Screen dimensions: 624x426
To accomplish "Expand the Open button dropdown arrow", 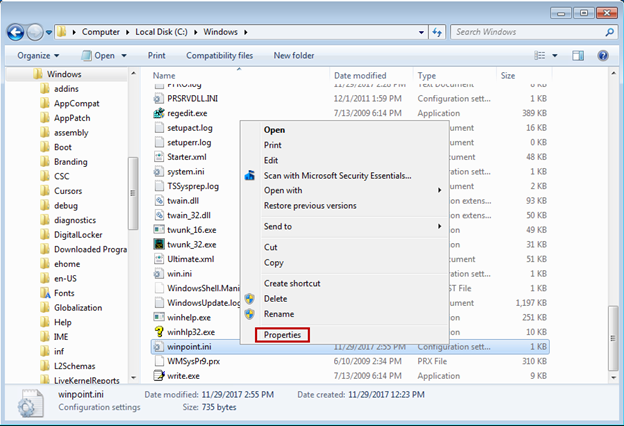I will pyautogui.click(x=124, y=56).
